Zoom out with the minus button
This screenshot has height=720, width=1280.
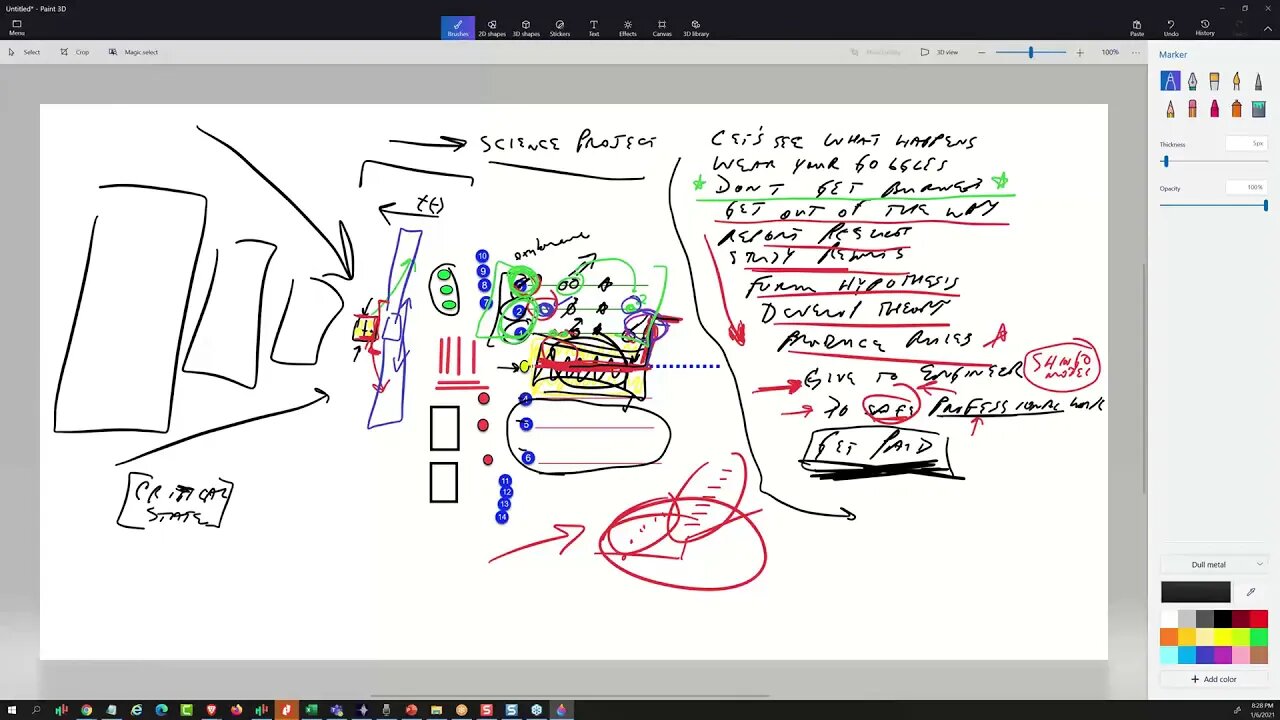coord(982,52)
